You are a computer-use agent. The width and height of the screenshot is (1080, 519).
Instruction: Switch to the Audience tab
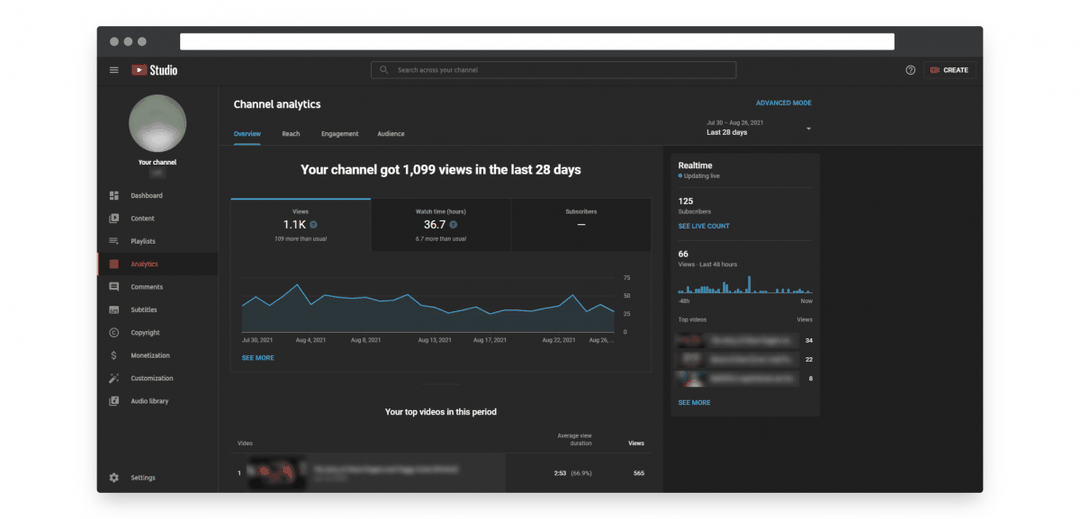tap(391, 134)
